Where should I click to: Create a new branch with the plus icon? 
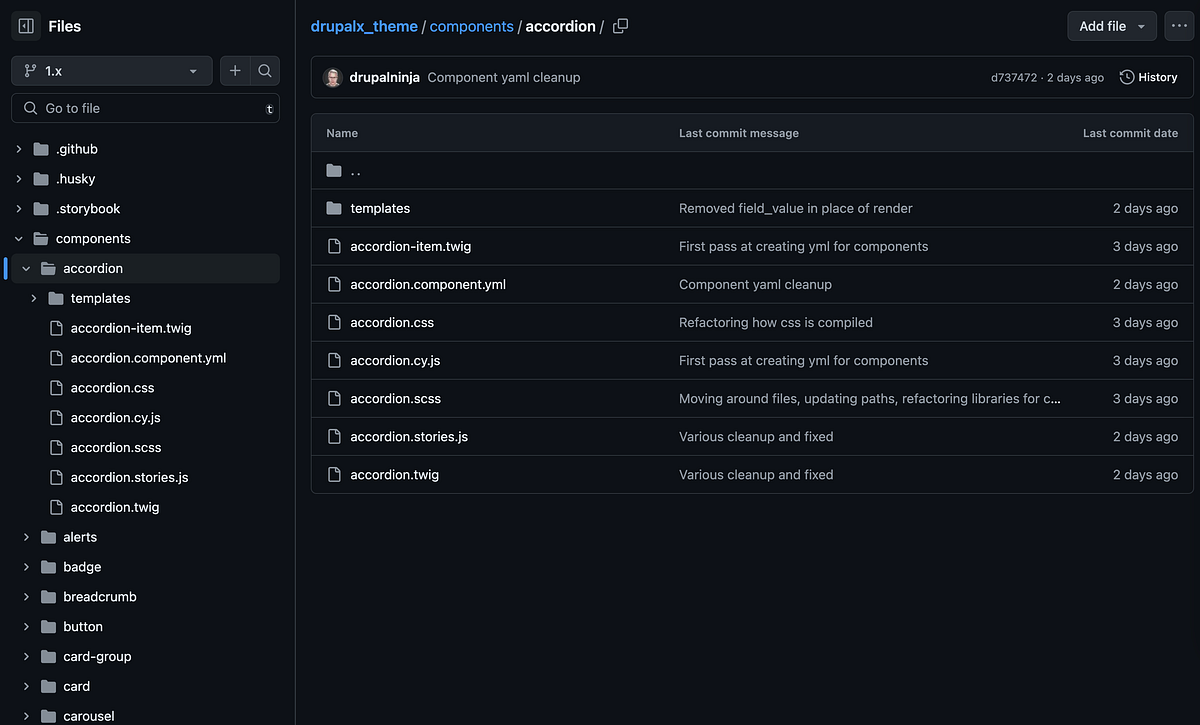[x=235, y=71]
